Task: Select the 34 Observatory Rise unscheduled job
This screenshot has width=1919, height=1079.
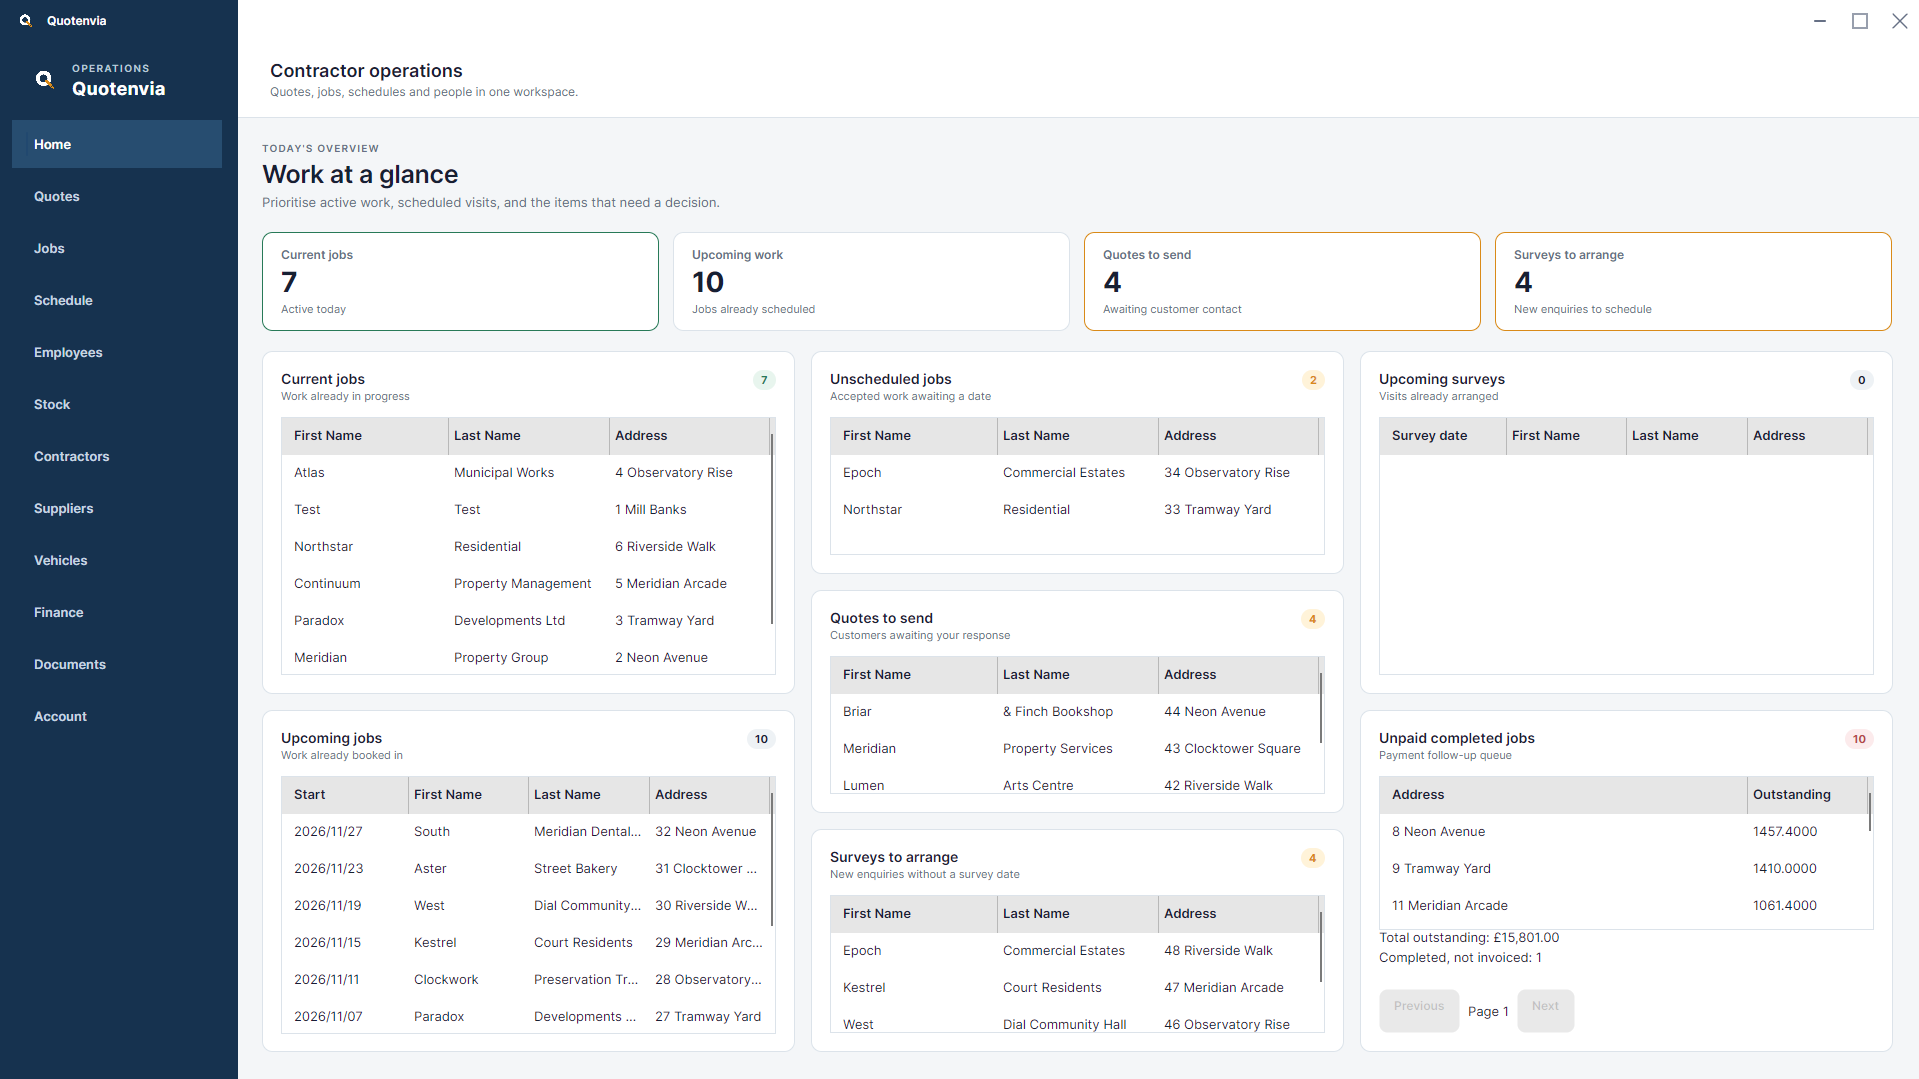Action: click(x=1075, y=472)
